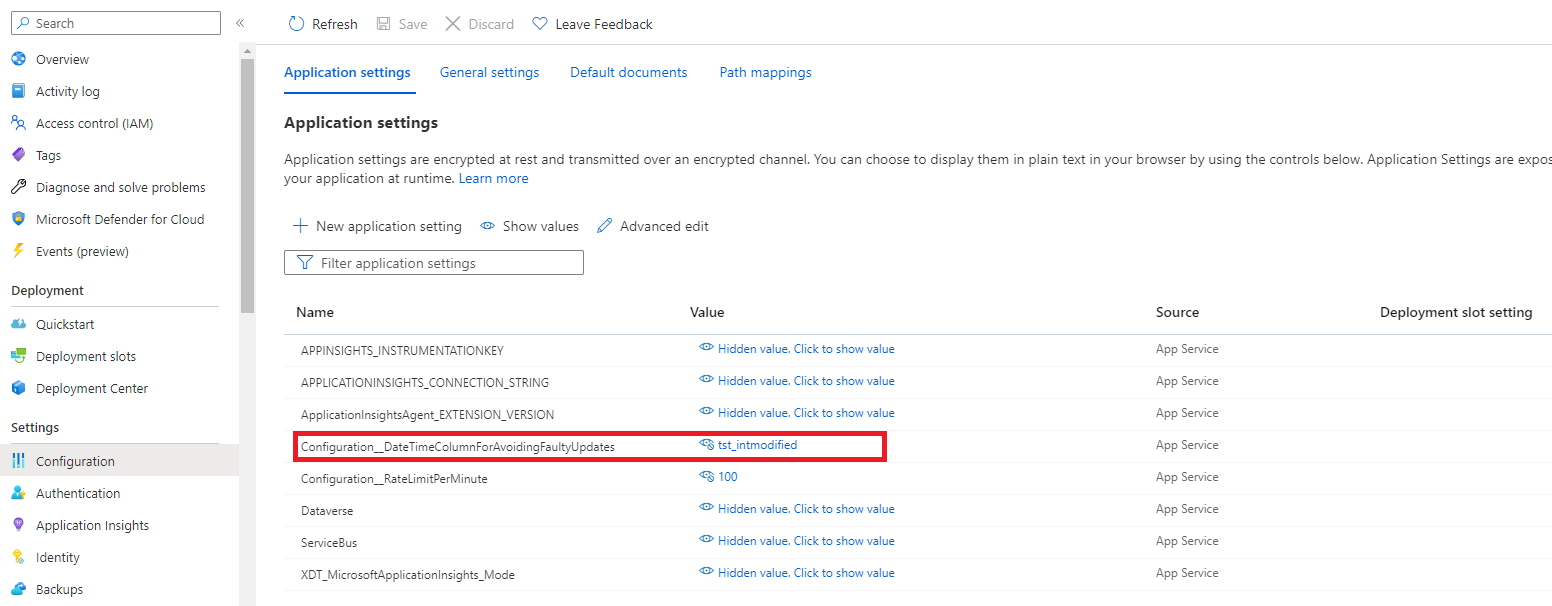
Task: Click the Configuration sliders icon
Action: [18, 461]
